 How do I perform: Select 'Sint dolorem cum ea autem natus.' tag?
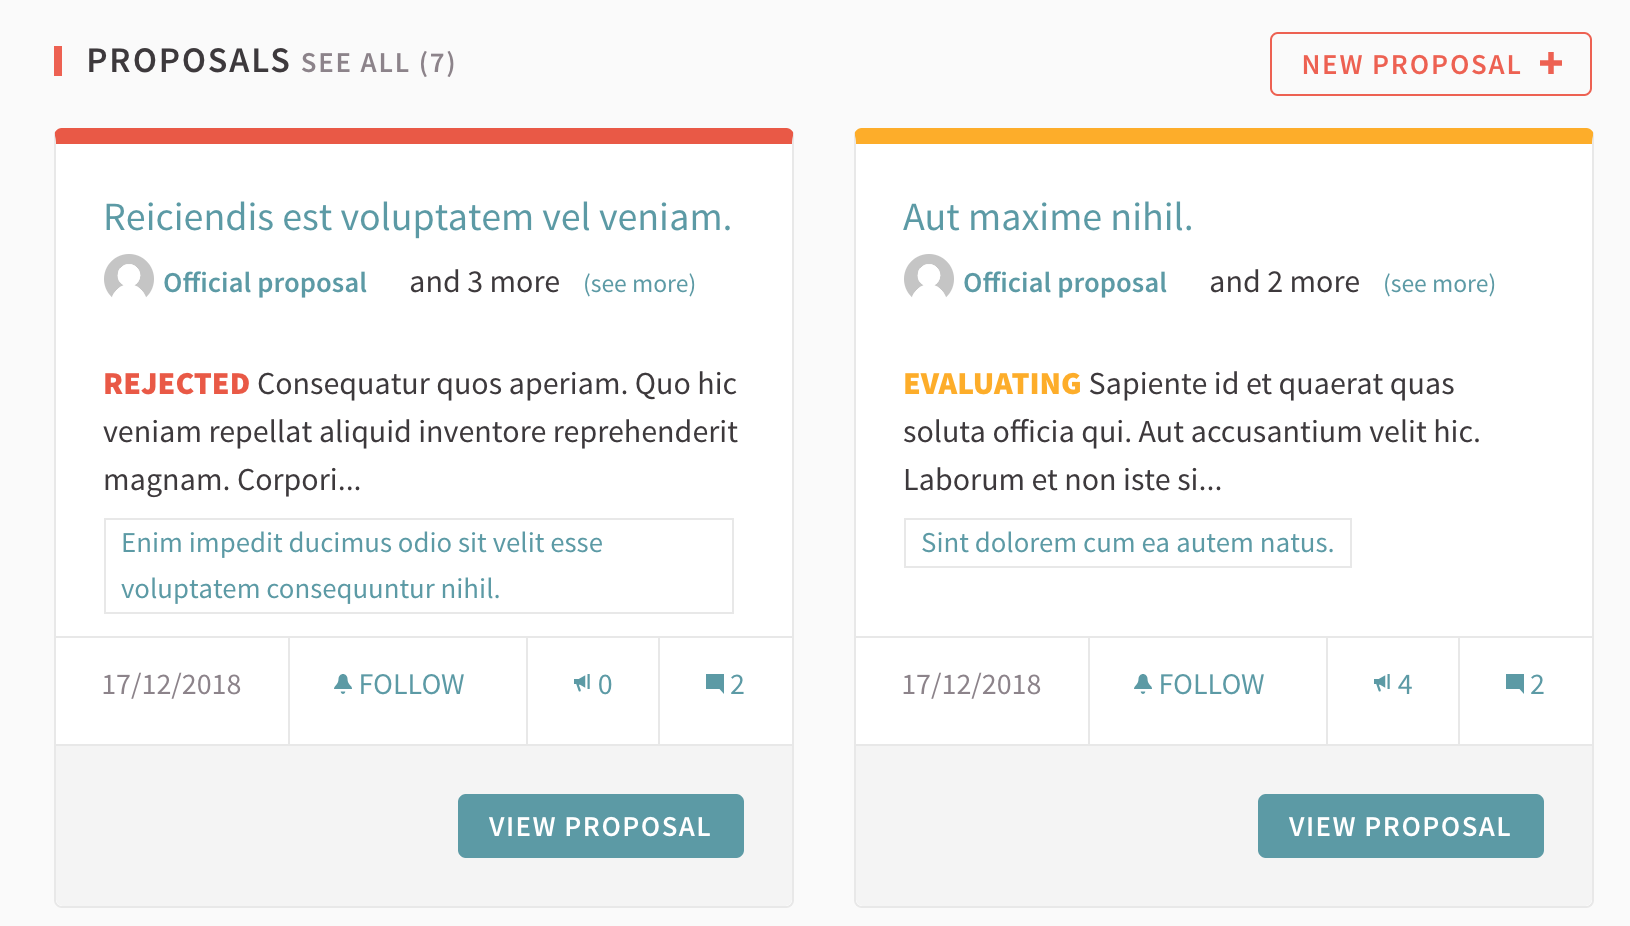(x=1127, y=543)
